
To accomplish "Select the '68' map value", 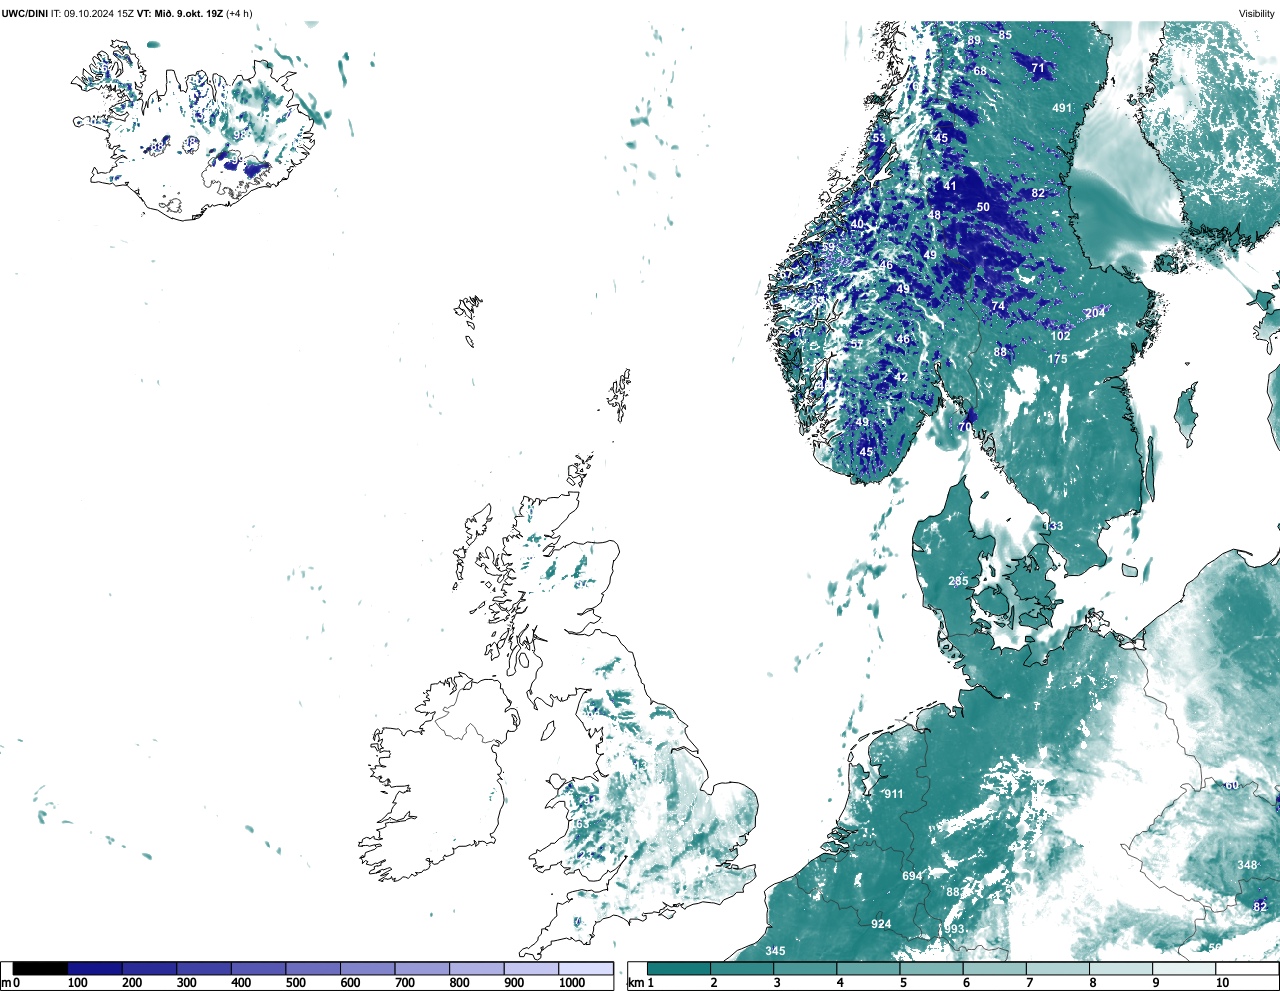I will coord(980,71).
